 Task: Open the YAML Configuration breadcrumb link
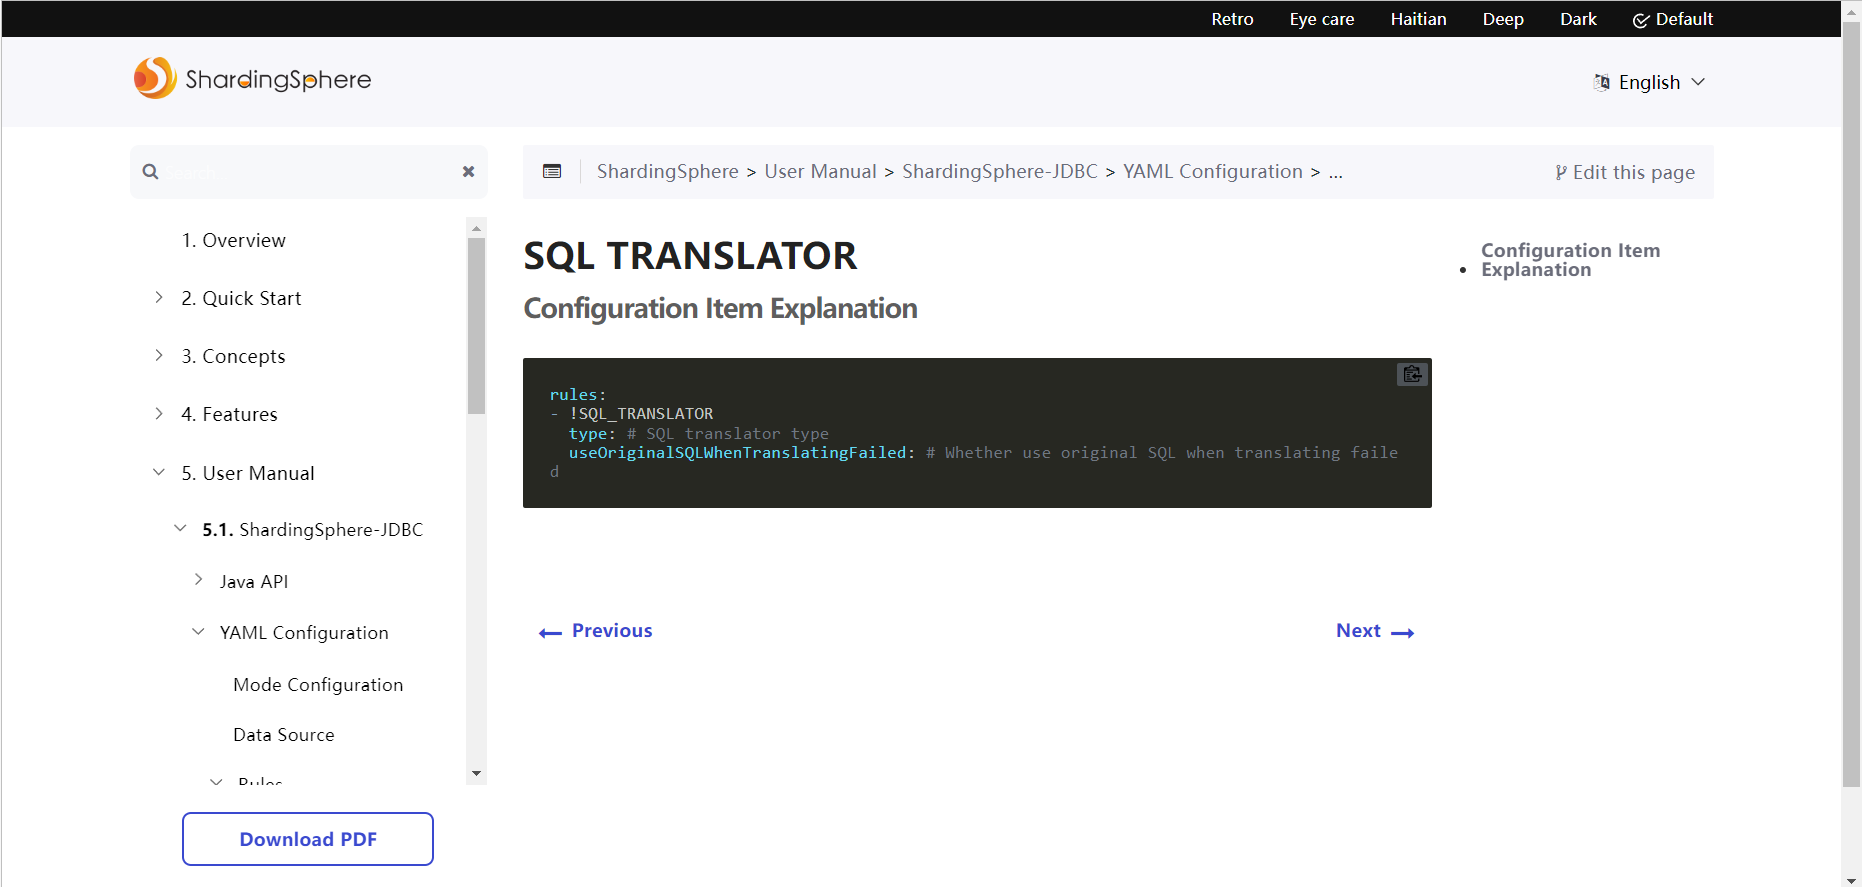tap(1213, 171)
